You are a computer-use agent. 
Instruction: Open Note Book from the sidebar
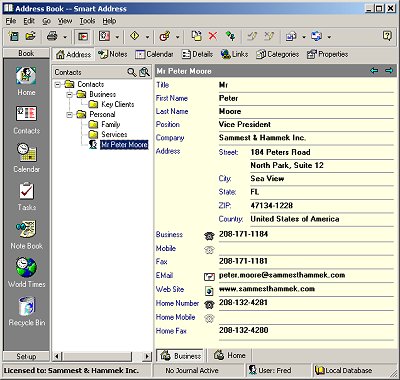coord(26,235)
